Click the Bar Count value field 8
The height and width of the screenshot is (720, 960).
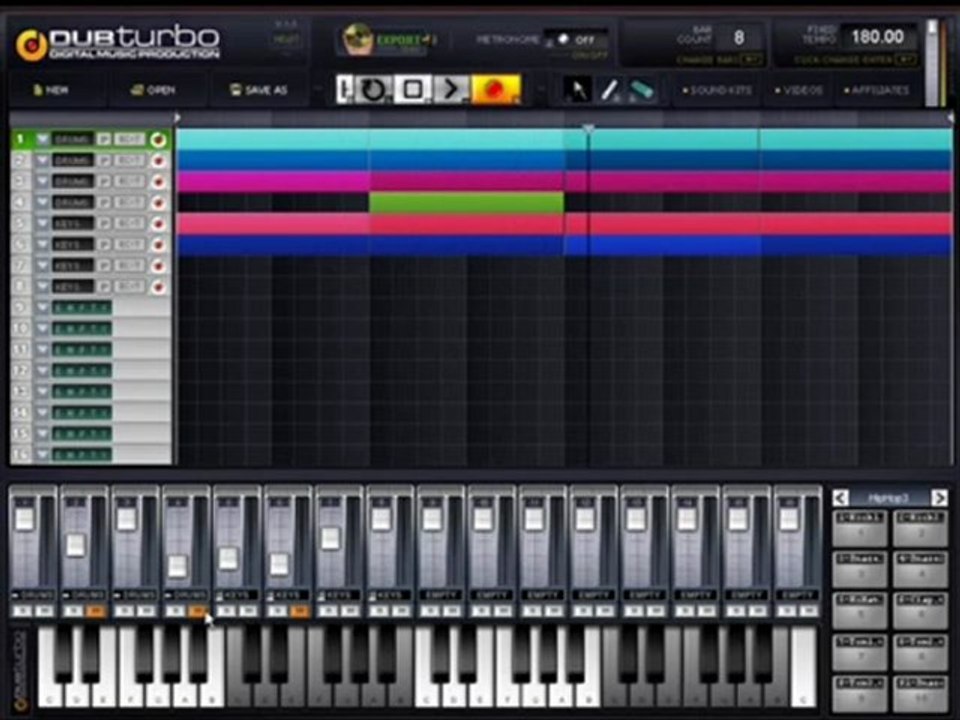[x=740, y=37]
